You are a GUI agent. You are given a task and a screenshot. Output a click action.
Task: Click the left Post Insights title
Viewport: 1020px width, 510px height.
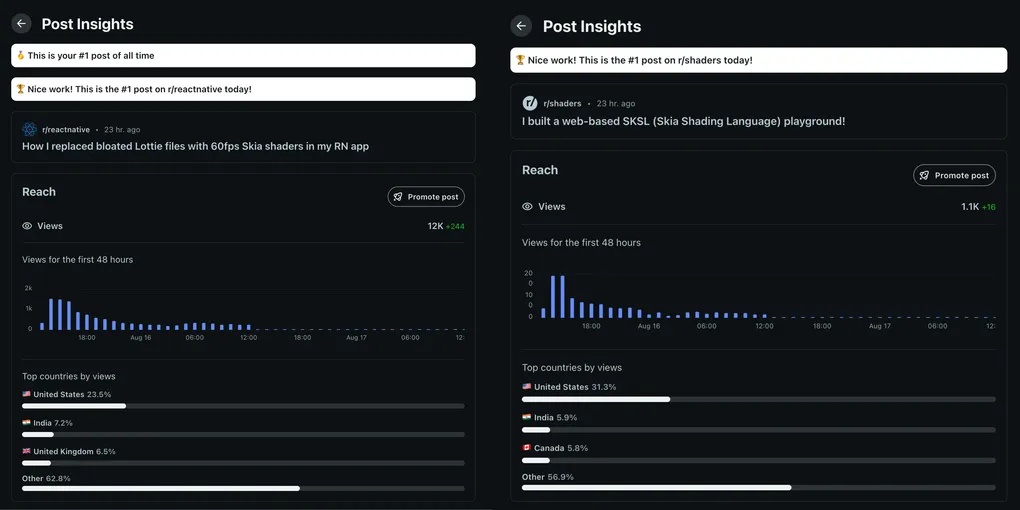[x=88, y=24]
